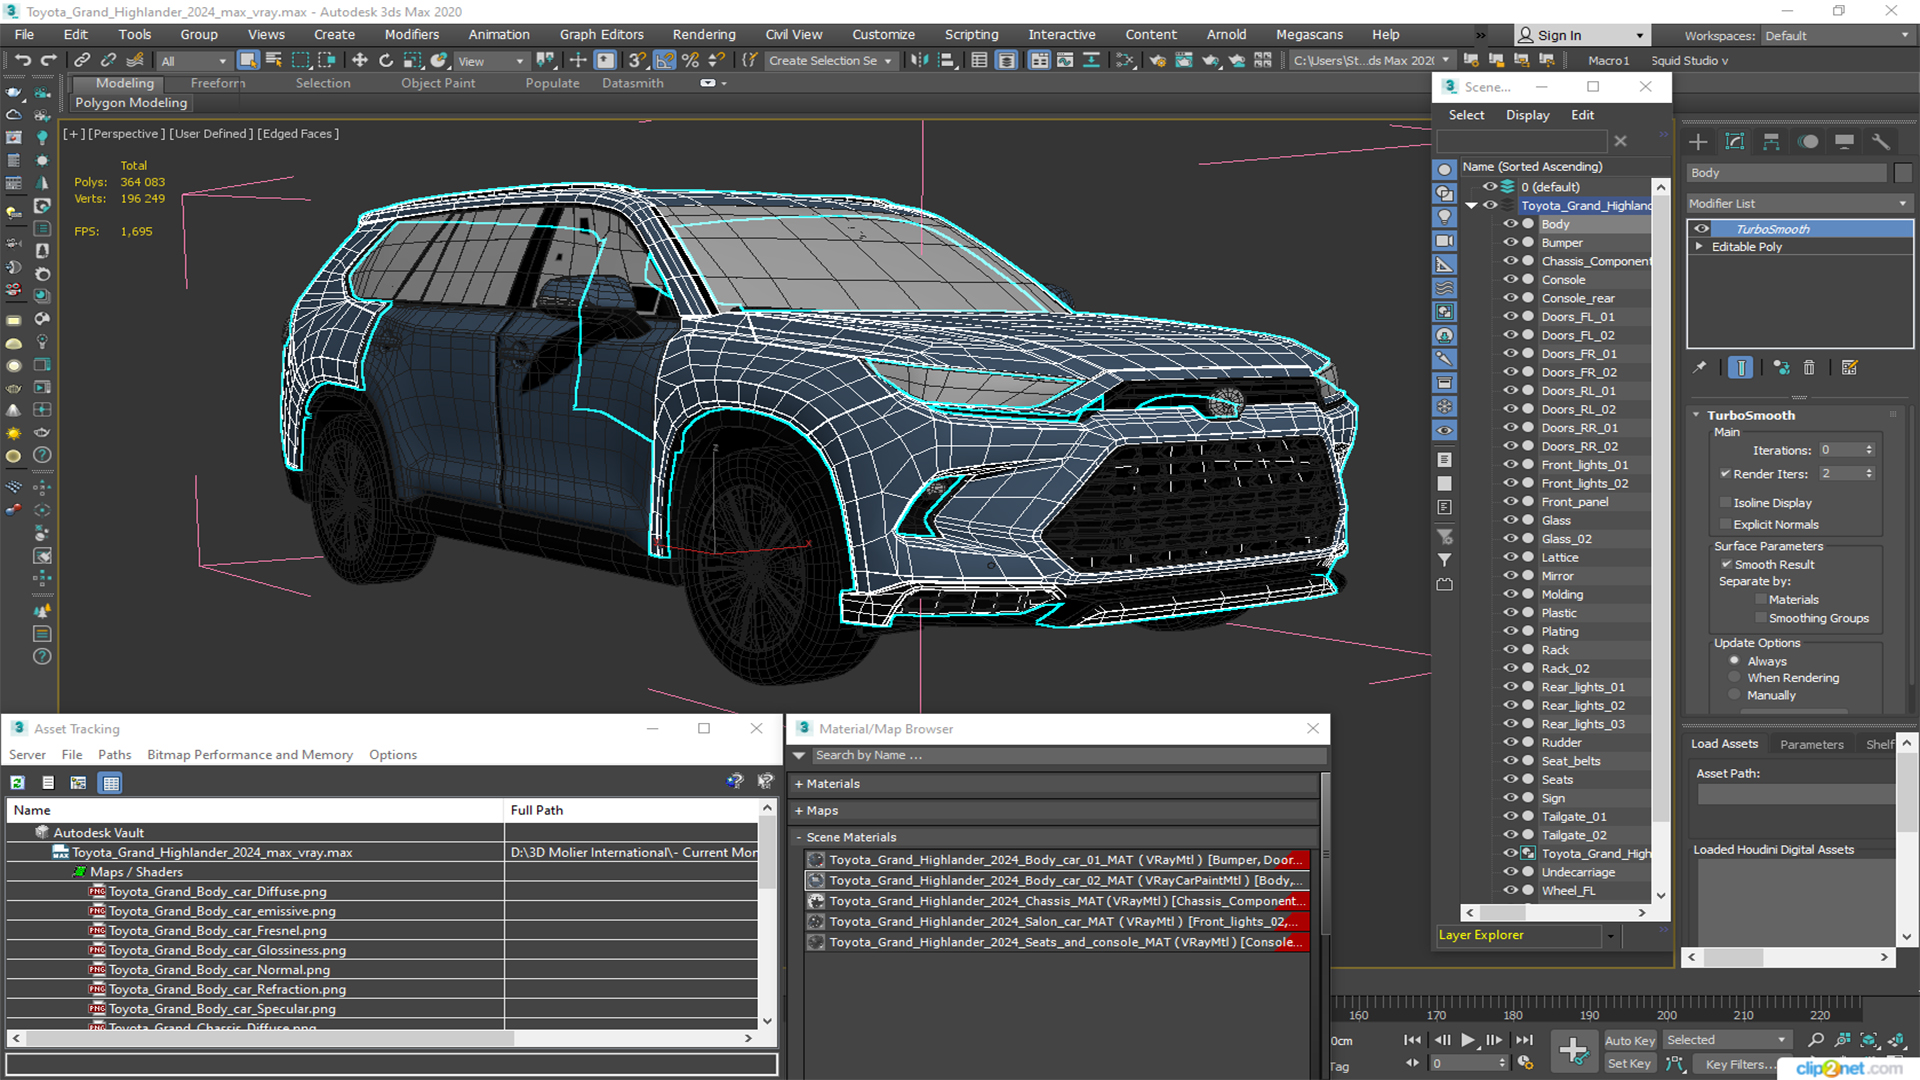Toggle visibility of Seats object
Viewport: 1920px width, 1080px height.
pyautogui.click(x=1510, y=779)
